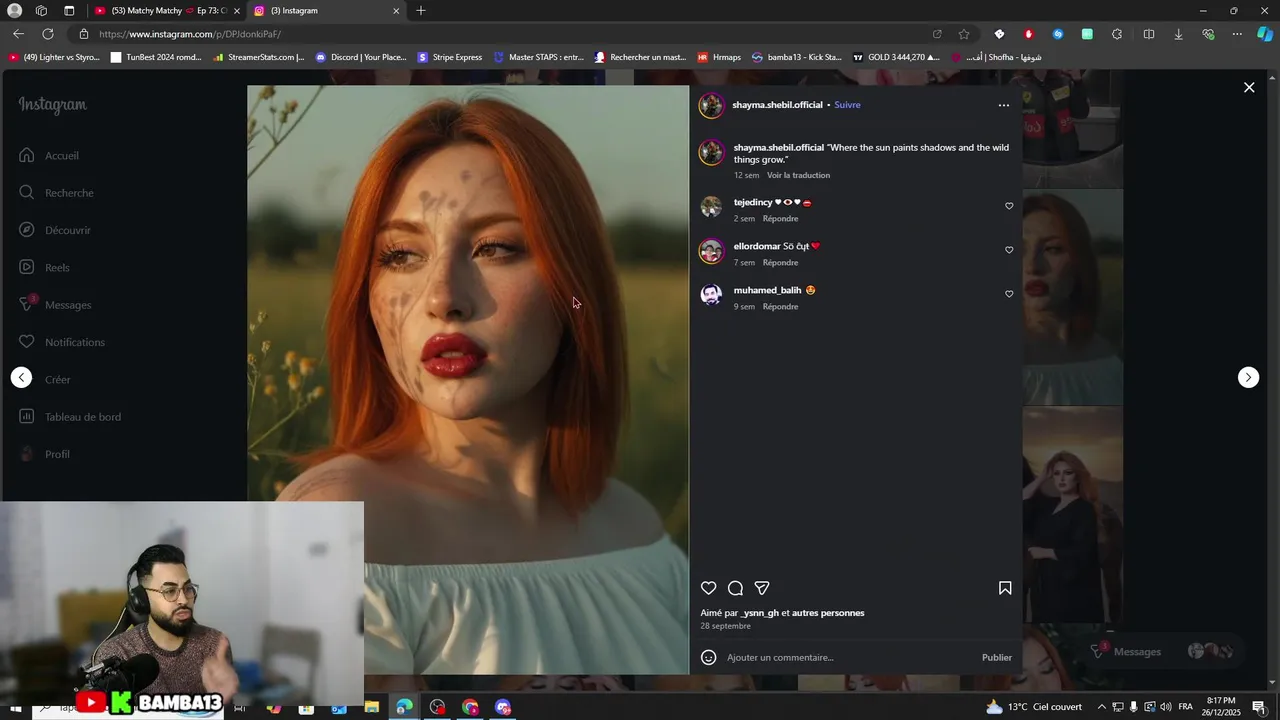
Task: Open Stripe Express bookmark
Action: (x=450, y=57)
